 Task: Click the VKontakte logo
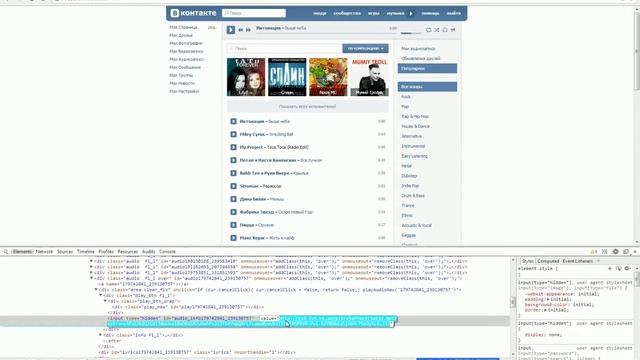(193, 13)
